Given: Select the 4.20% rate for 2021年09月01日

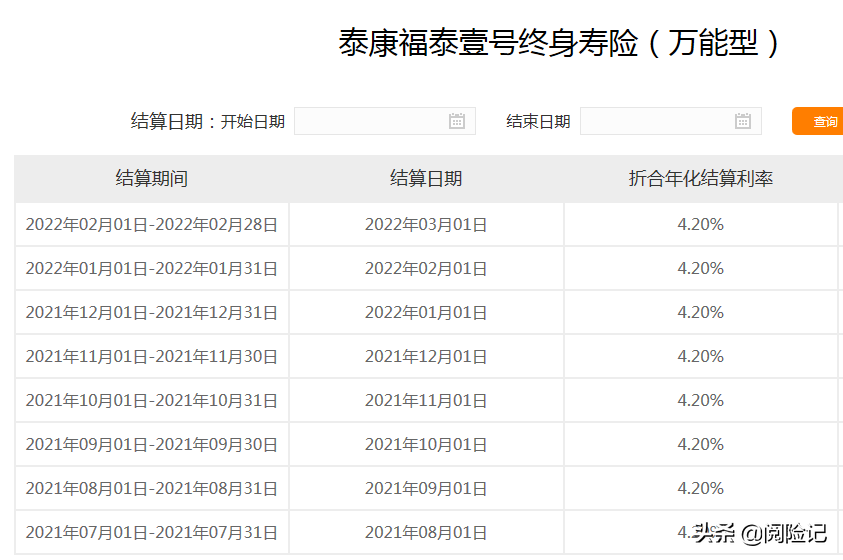Looking at the screenshot, I should tap(701, 489).
